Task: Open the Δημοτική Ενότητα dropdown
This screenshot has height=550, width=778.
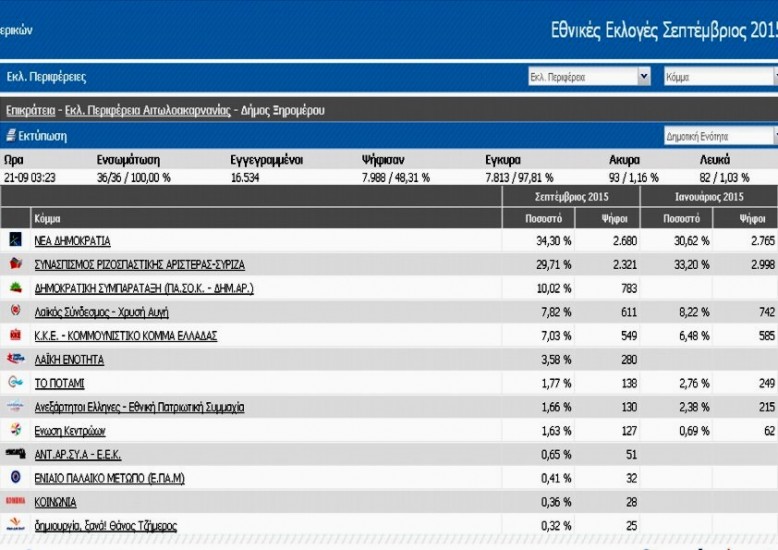Action: click(x=721, y=136)
